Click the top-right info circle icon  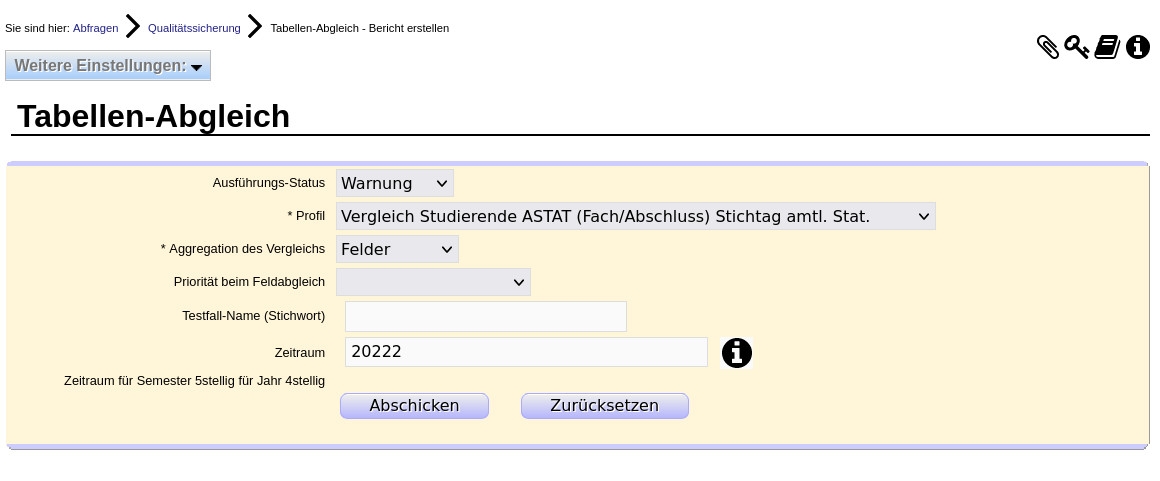coord(1138,47)
